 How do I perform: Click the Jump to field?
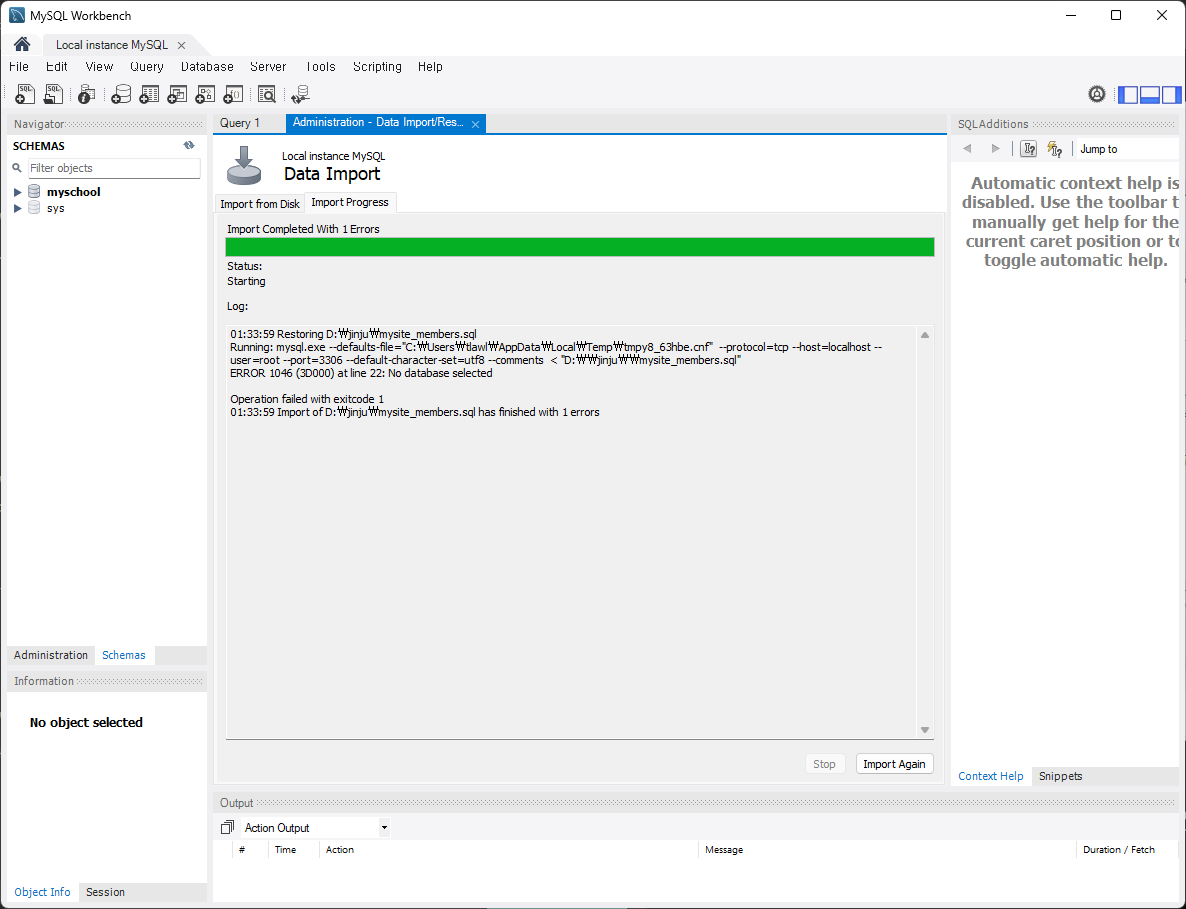(1127, 149)
